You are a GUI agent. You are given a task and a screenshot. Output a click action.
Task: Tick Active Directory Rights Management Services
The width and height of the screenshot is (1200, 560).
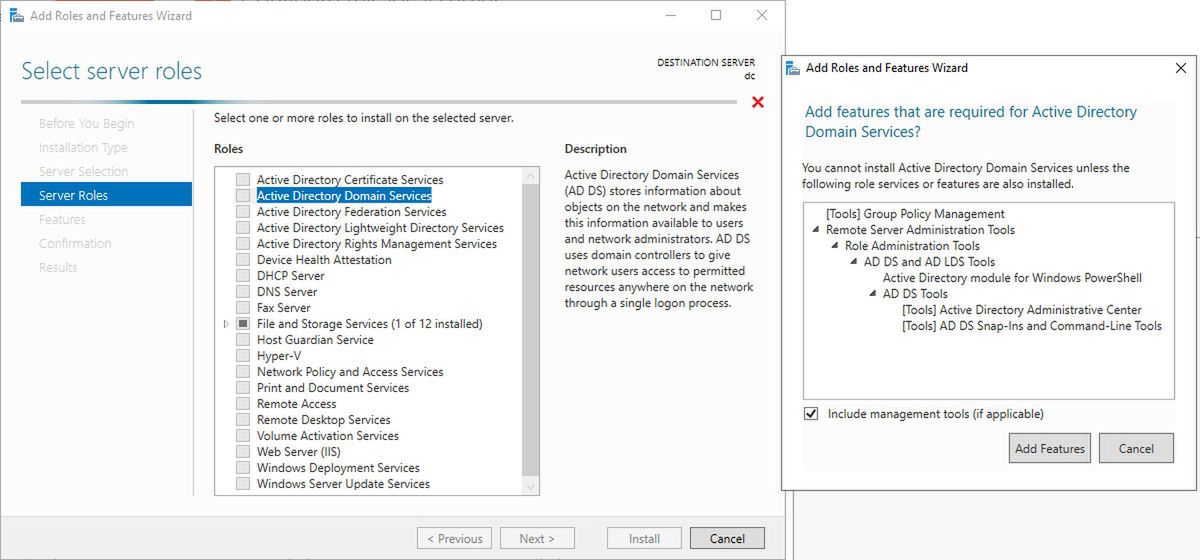(243, 244)
